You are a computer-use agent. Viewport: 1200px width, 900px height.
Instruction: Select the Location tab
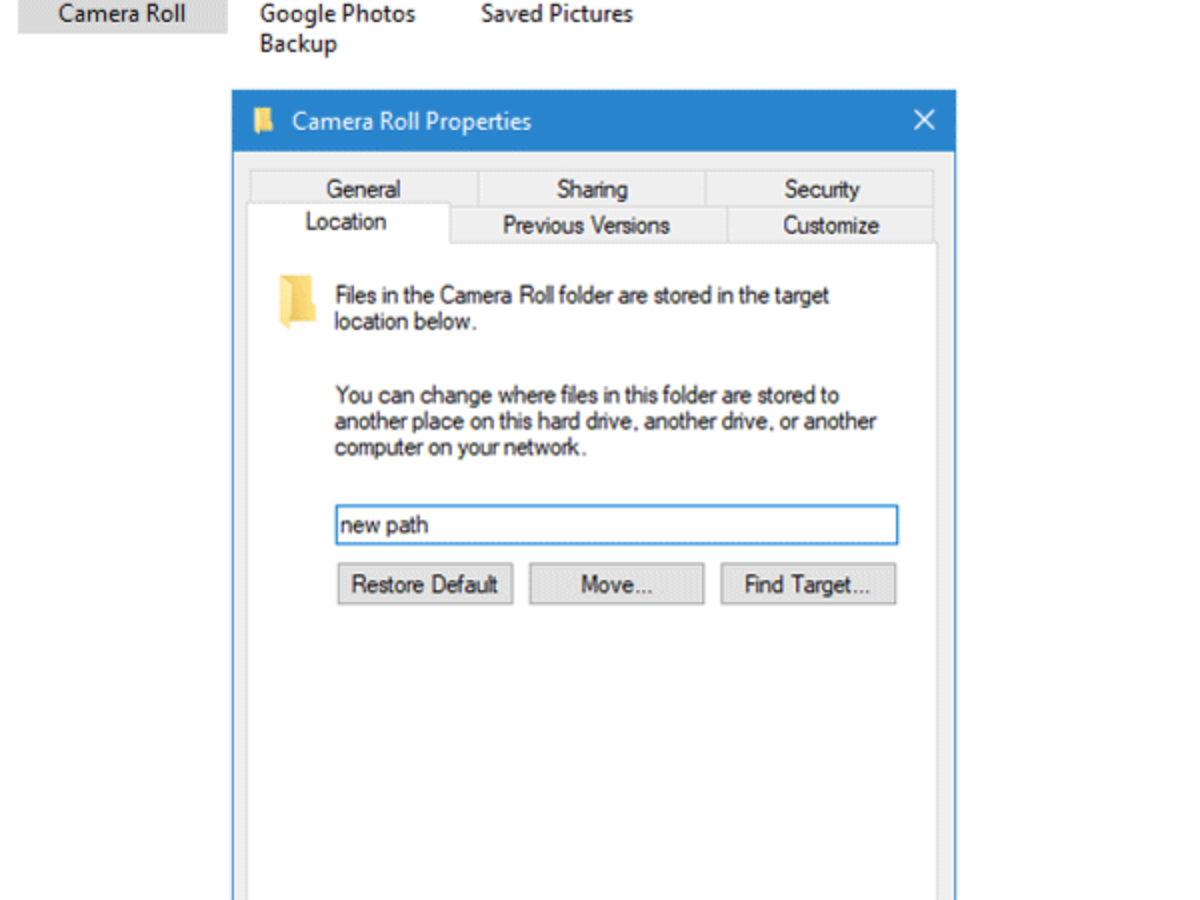346,222
